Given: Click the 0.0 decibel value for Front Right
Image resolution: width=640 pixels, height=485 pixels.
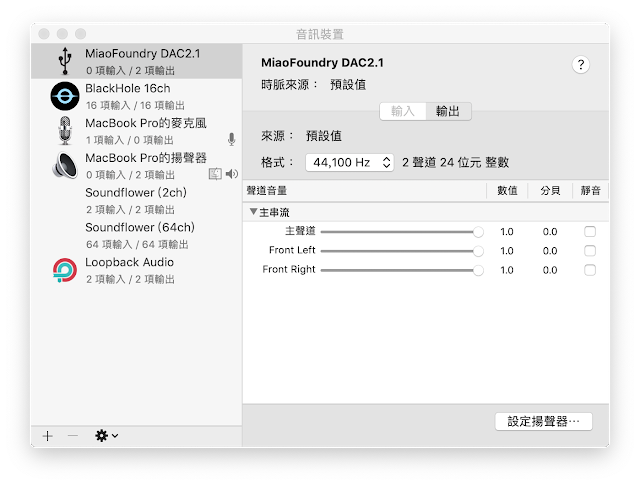Looking at the screenshot, I should pos(550,270).
